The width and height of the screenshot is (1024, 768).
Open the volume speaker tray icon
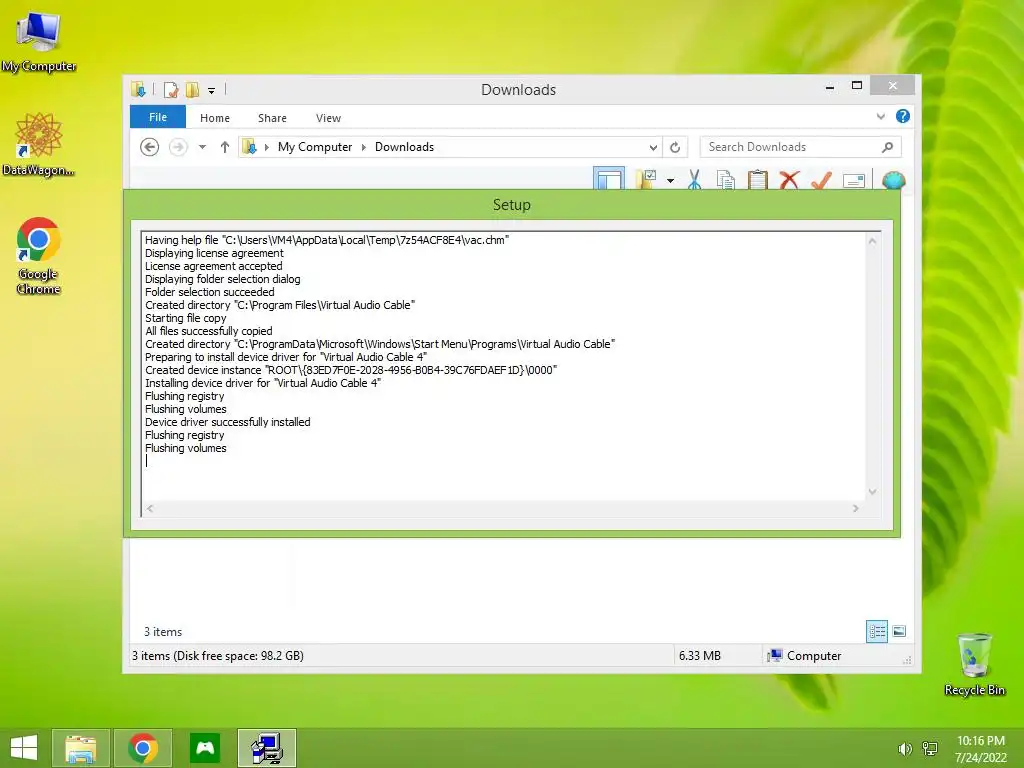click(904, 749)
